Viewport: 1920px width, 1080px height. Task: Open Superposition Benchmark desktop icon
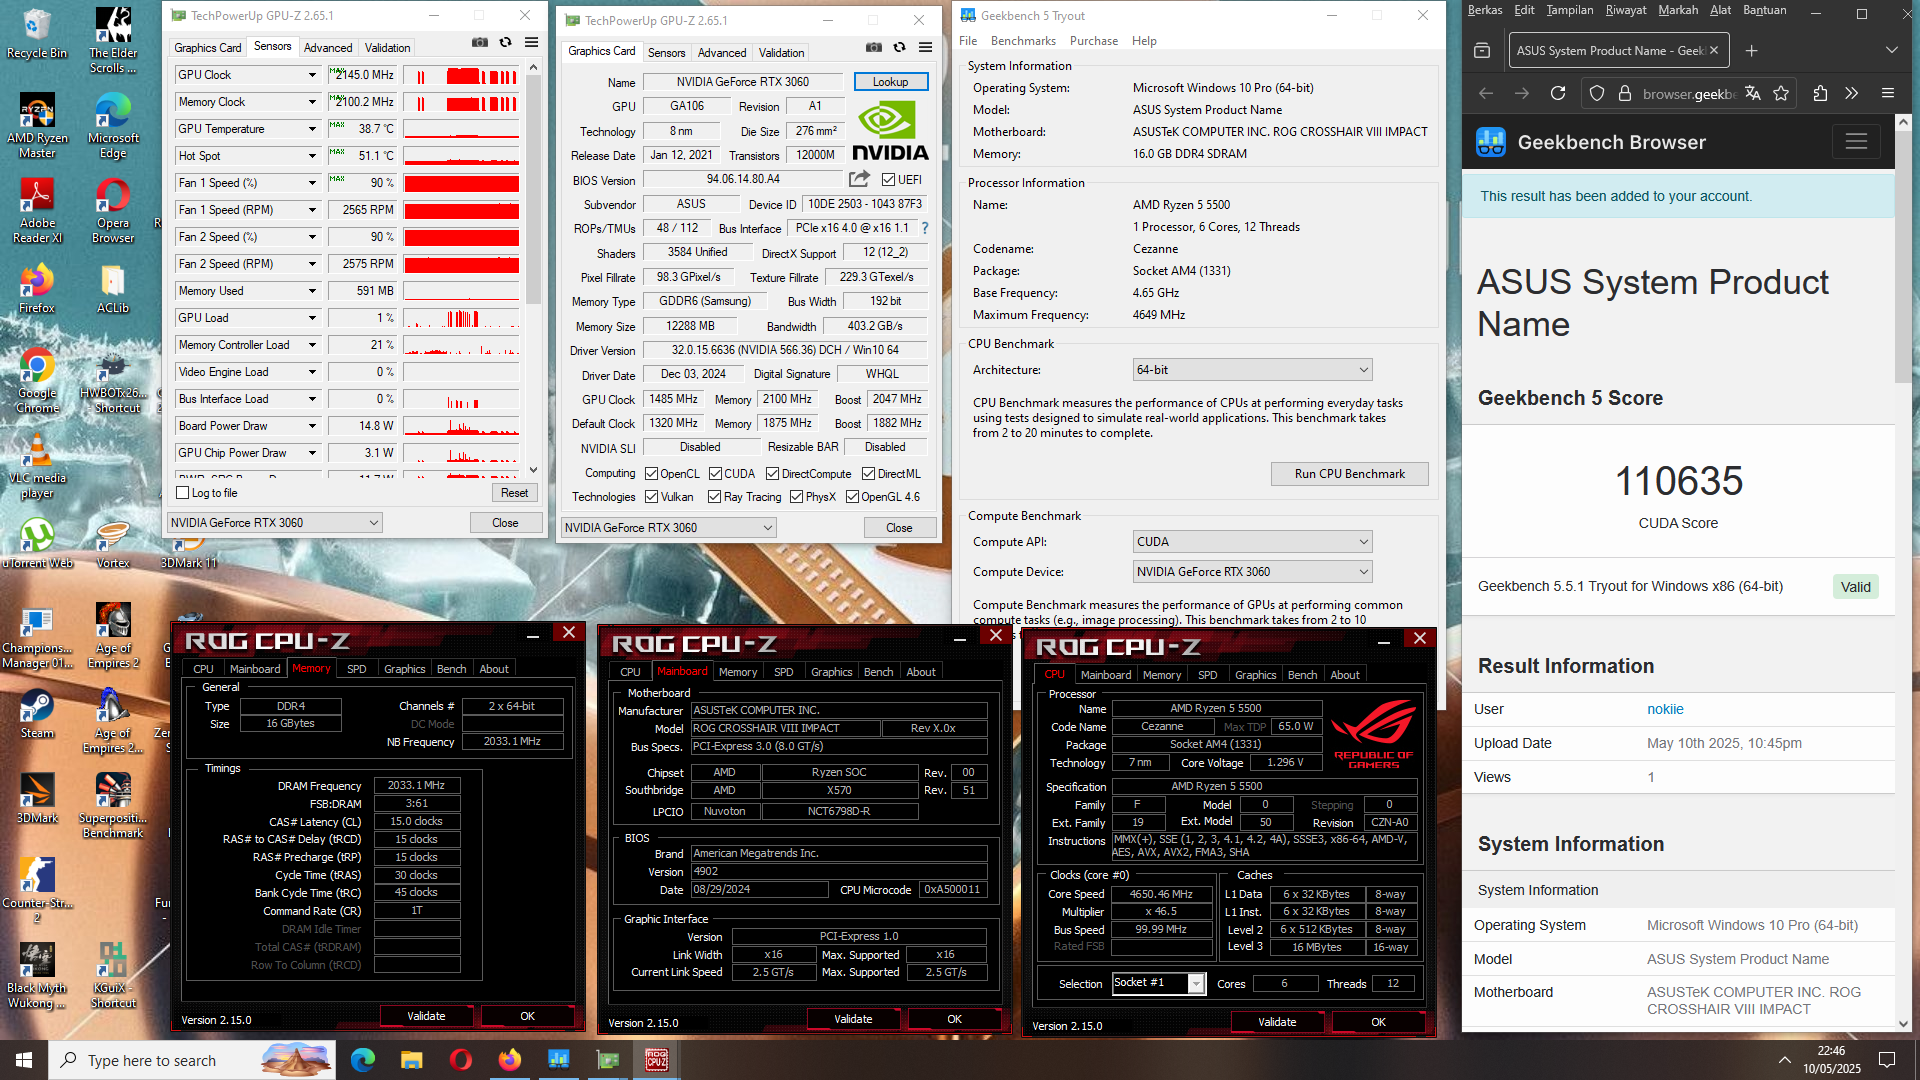click(x=113, y=805)
